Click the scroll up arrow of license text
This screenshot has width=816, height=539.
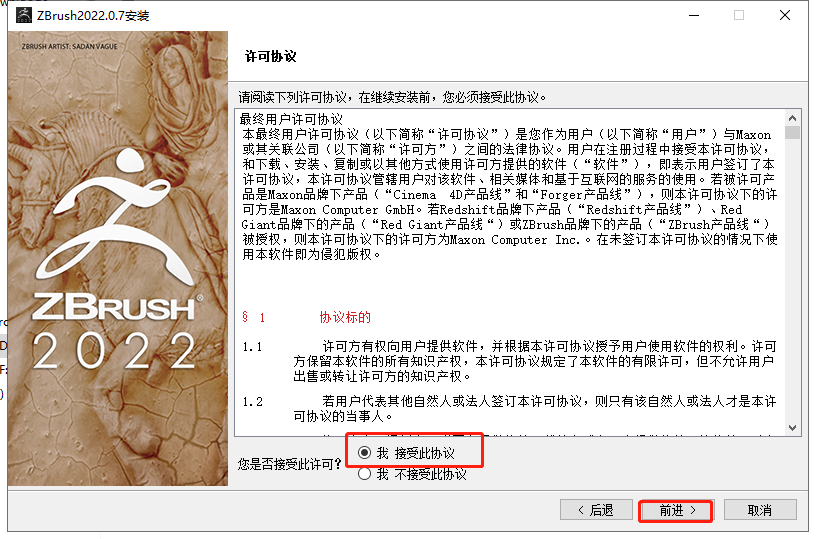[792, 118]
